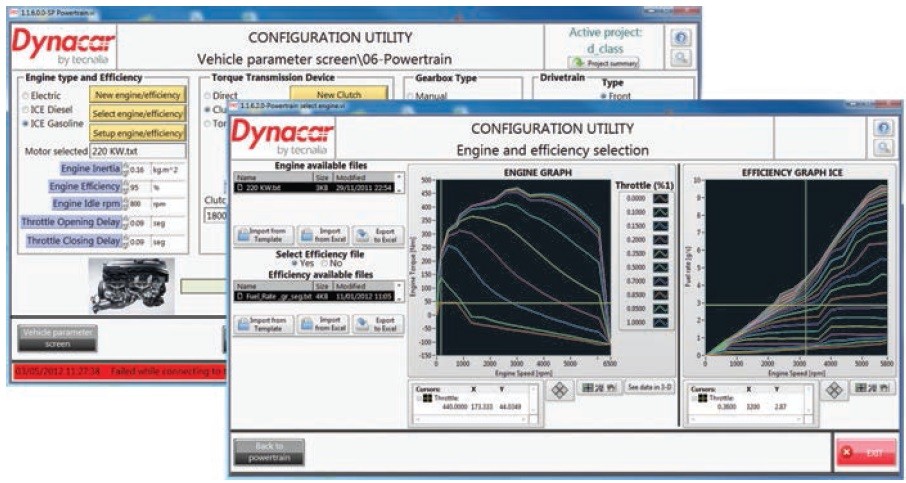The height and width of the screenshot is (483, 906).
Task: Click the efficiency files list scrollbar
Action: 399,291
